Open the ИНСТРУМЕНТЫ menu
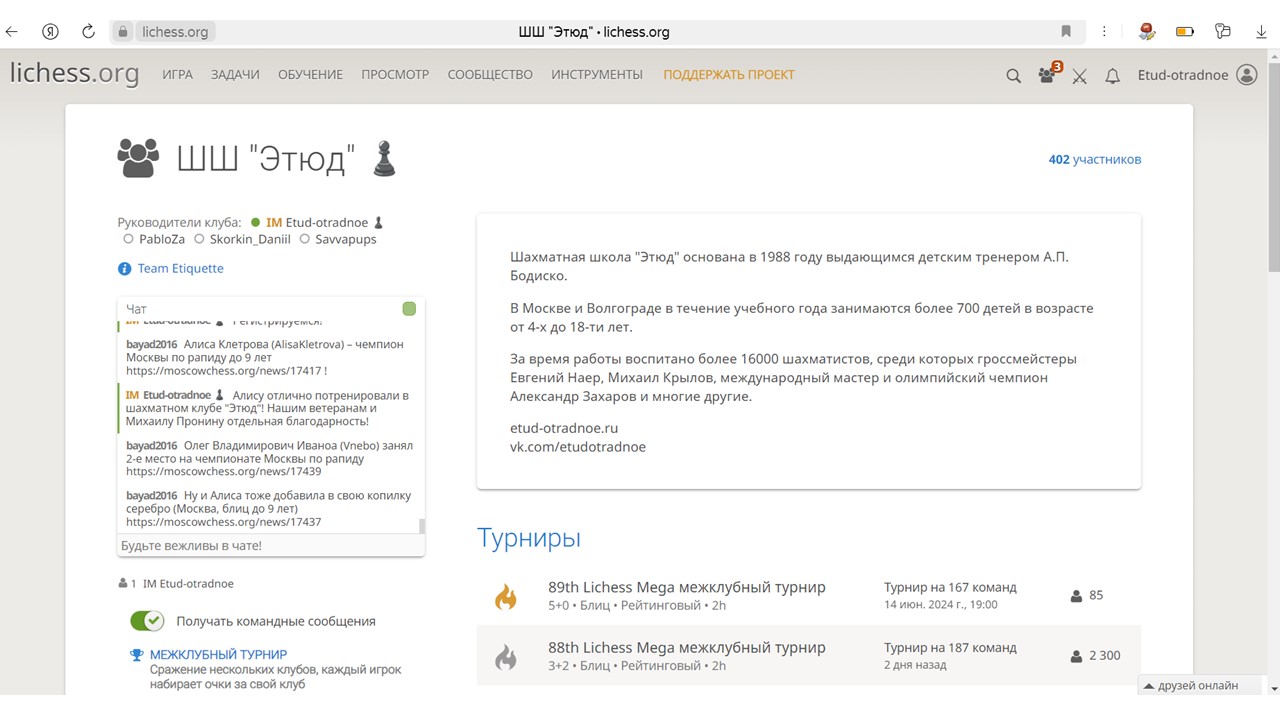 597,75
